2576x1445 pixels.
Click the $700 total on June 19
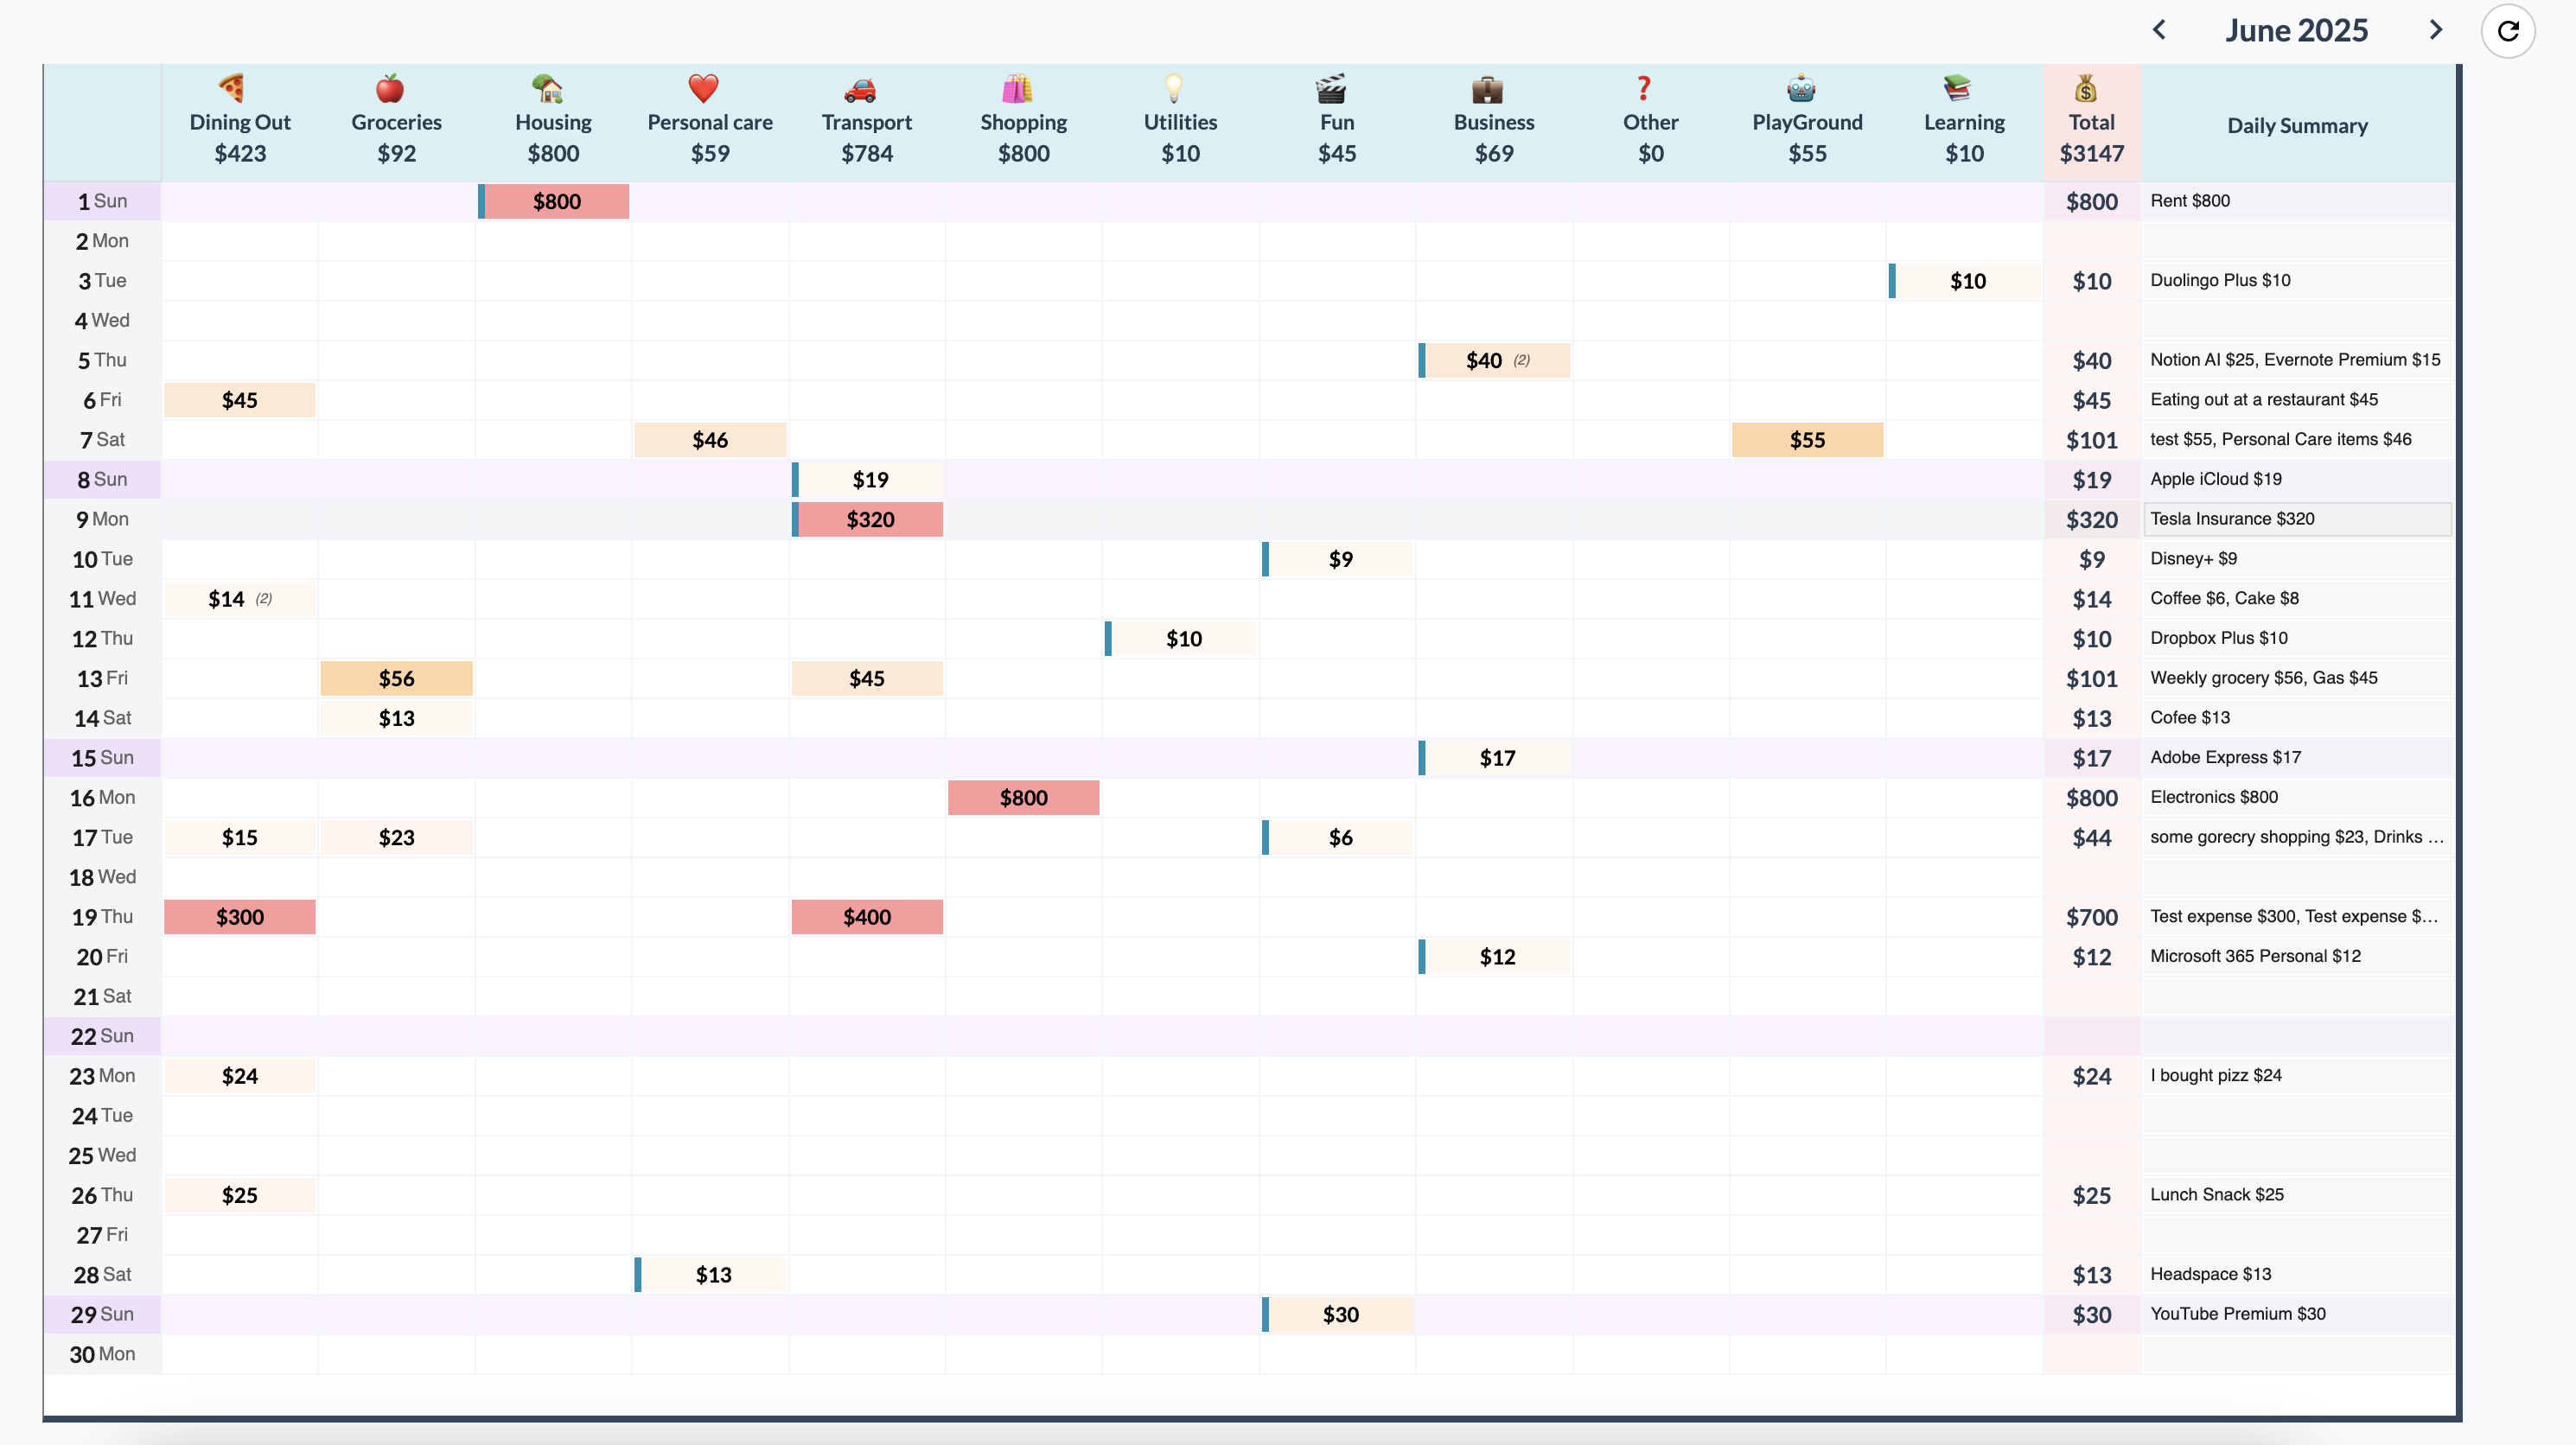click(x=2091, y=917)
